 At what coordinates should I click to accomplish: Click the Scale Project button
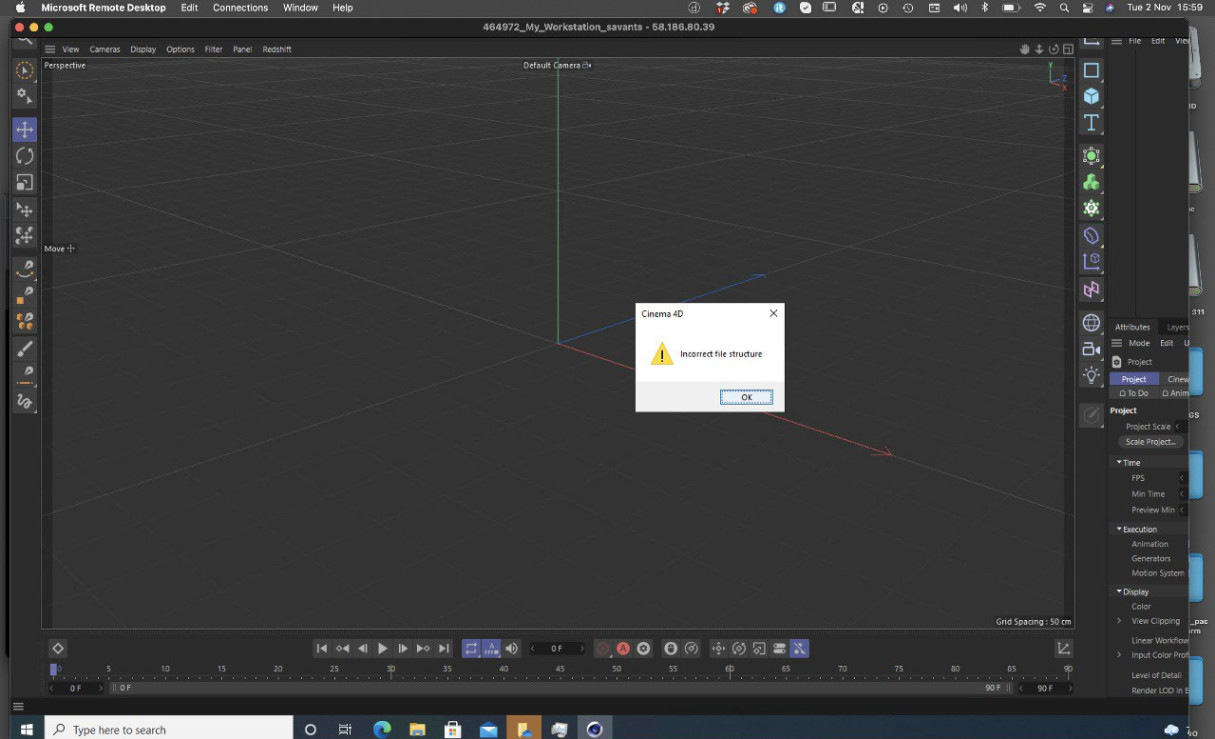[1149, 442]
